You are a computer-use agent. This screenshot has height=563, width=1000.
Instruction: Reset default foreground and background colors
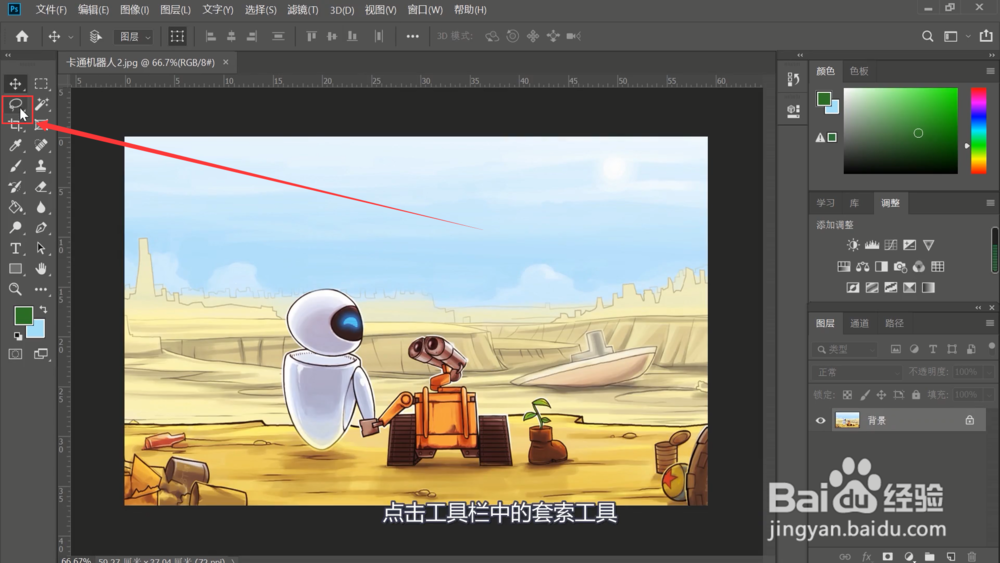click(17, 335)
